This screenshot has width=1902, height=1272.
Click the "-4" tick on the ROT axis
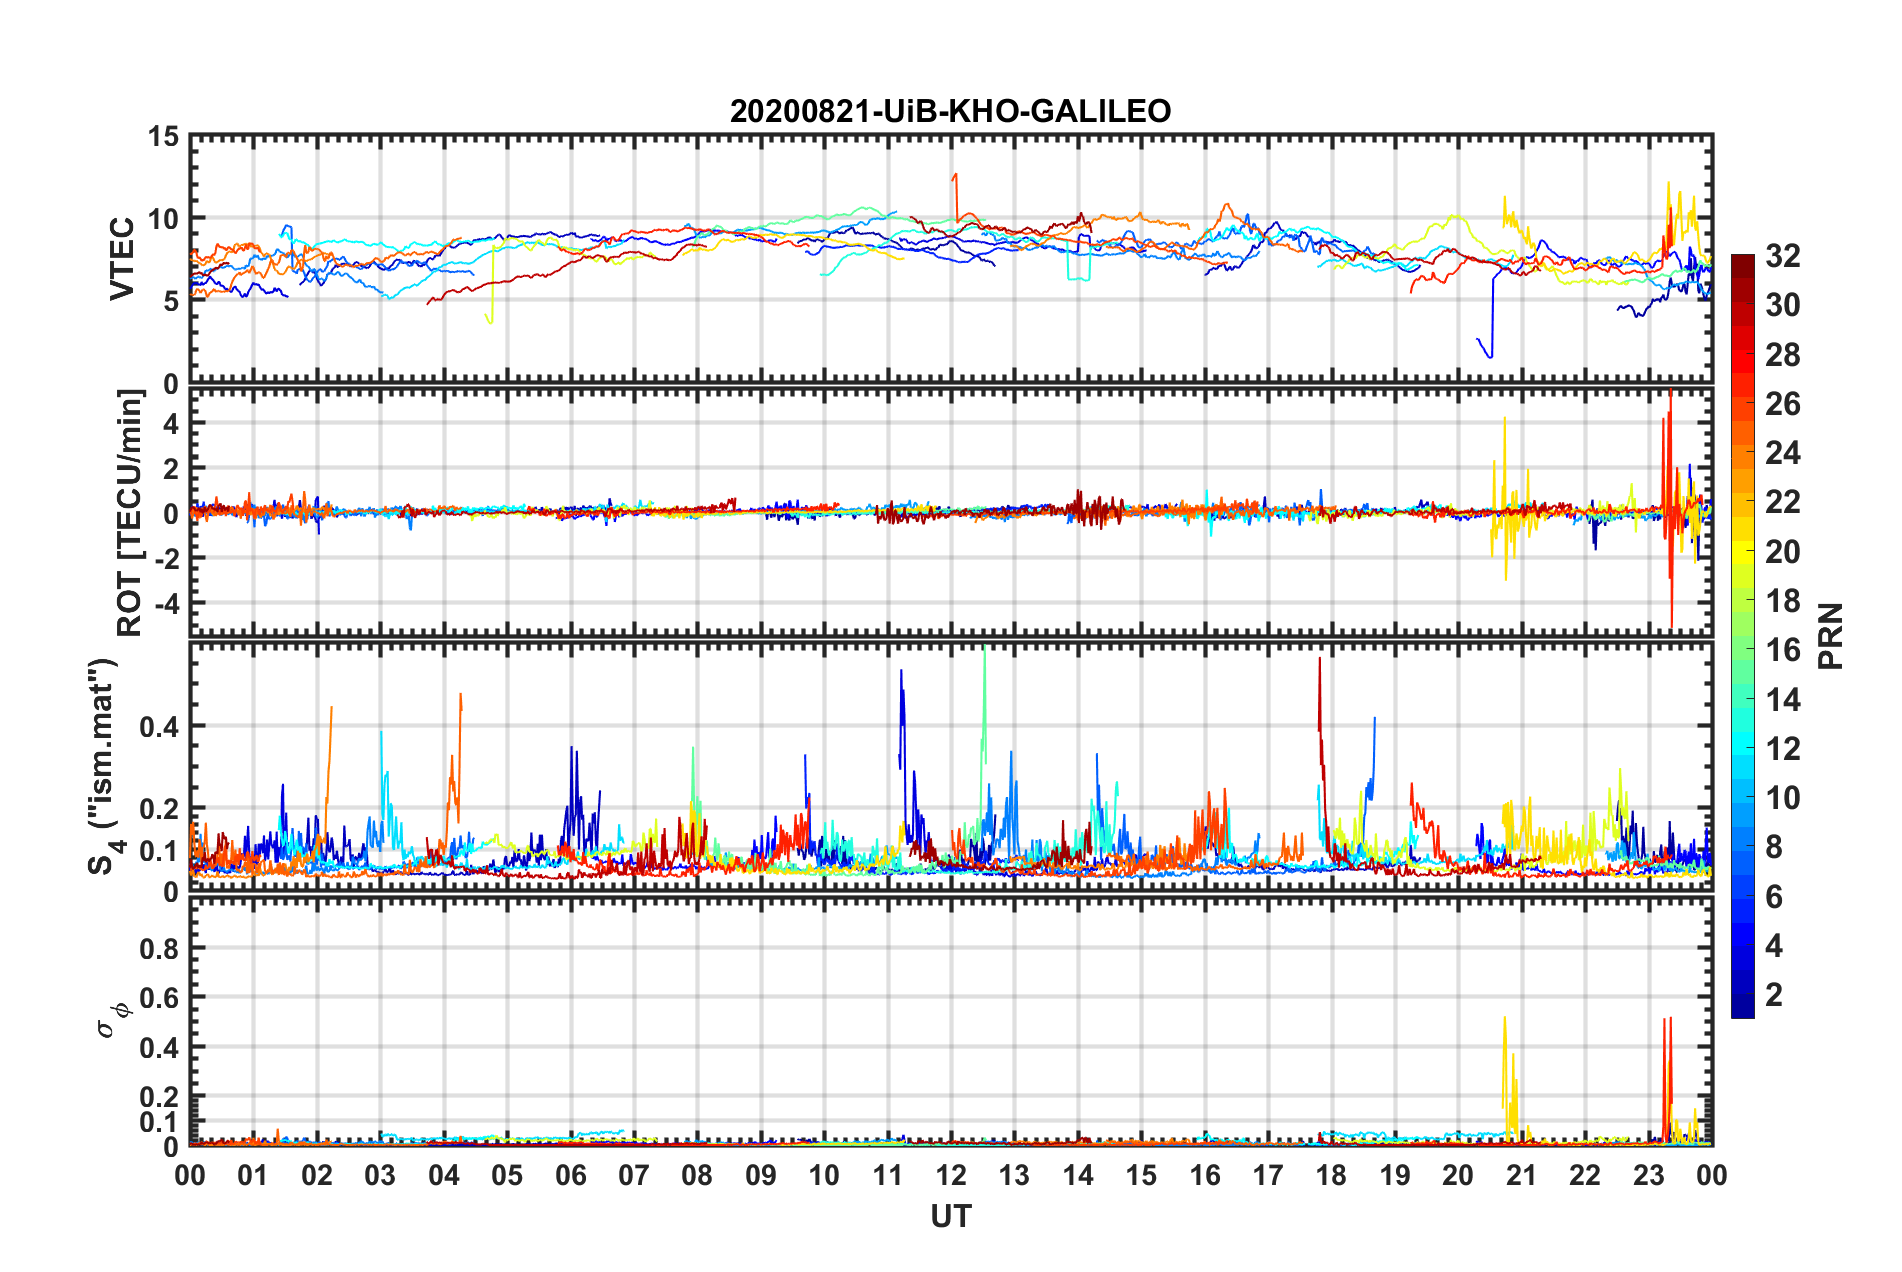click(167, 603)
